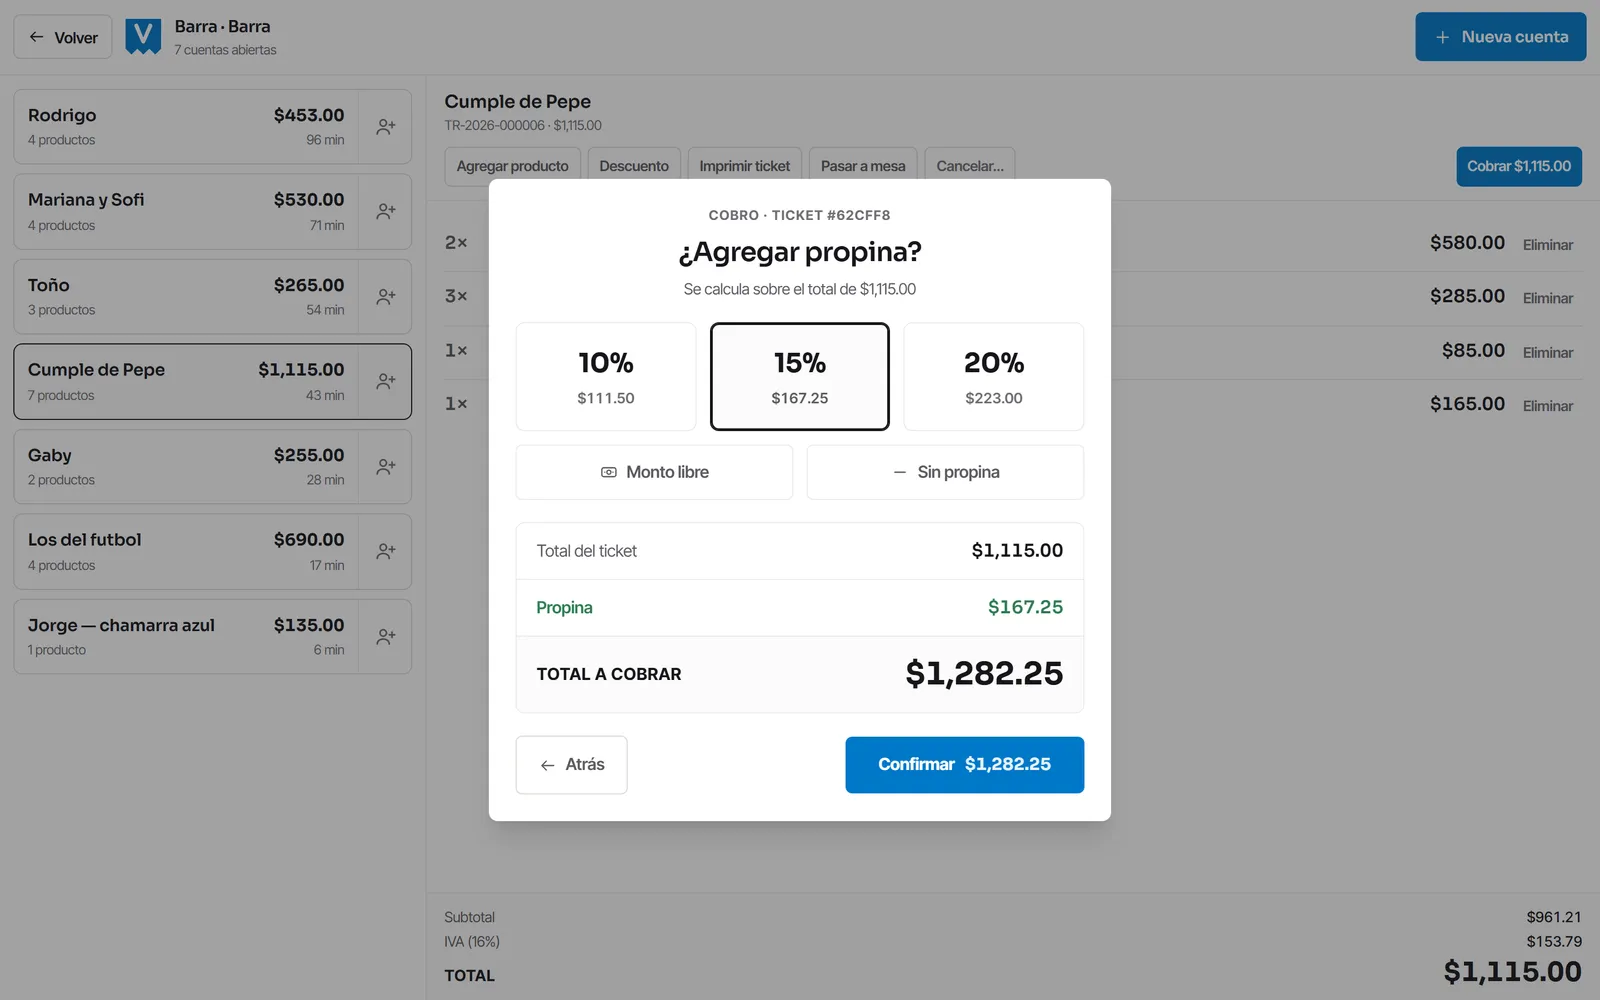Add person icon on Cumple de Pepe account
This screenshot has height=1000, width=1600.
[x=385, y=382]
